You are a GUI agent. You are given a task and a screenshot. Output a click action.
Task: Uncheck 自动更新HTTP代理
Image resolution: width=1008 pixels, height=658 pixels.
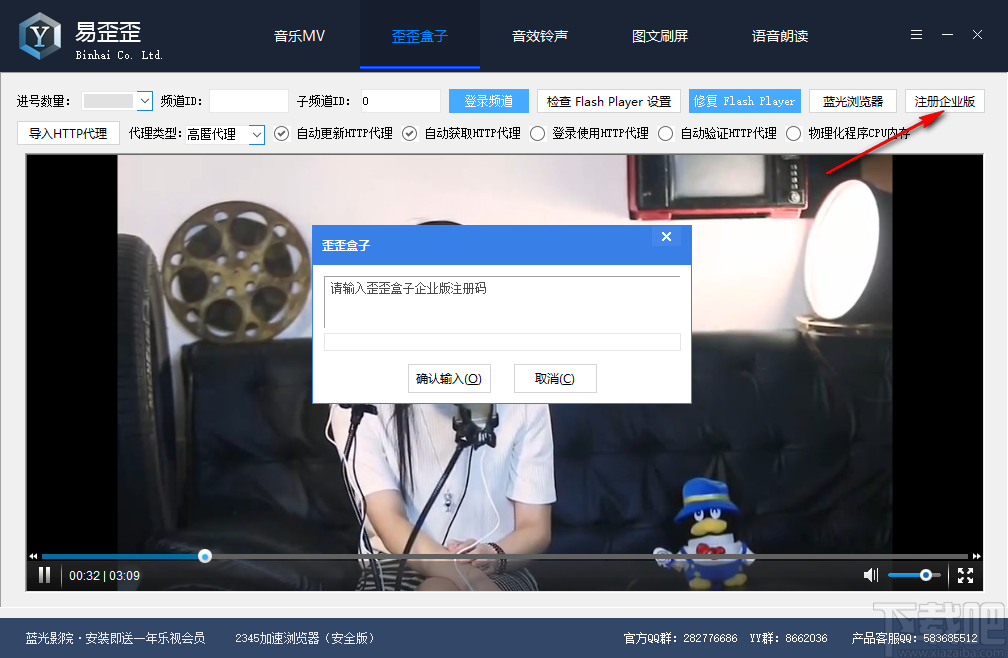[281, 132]
